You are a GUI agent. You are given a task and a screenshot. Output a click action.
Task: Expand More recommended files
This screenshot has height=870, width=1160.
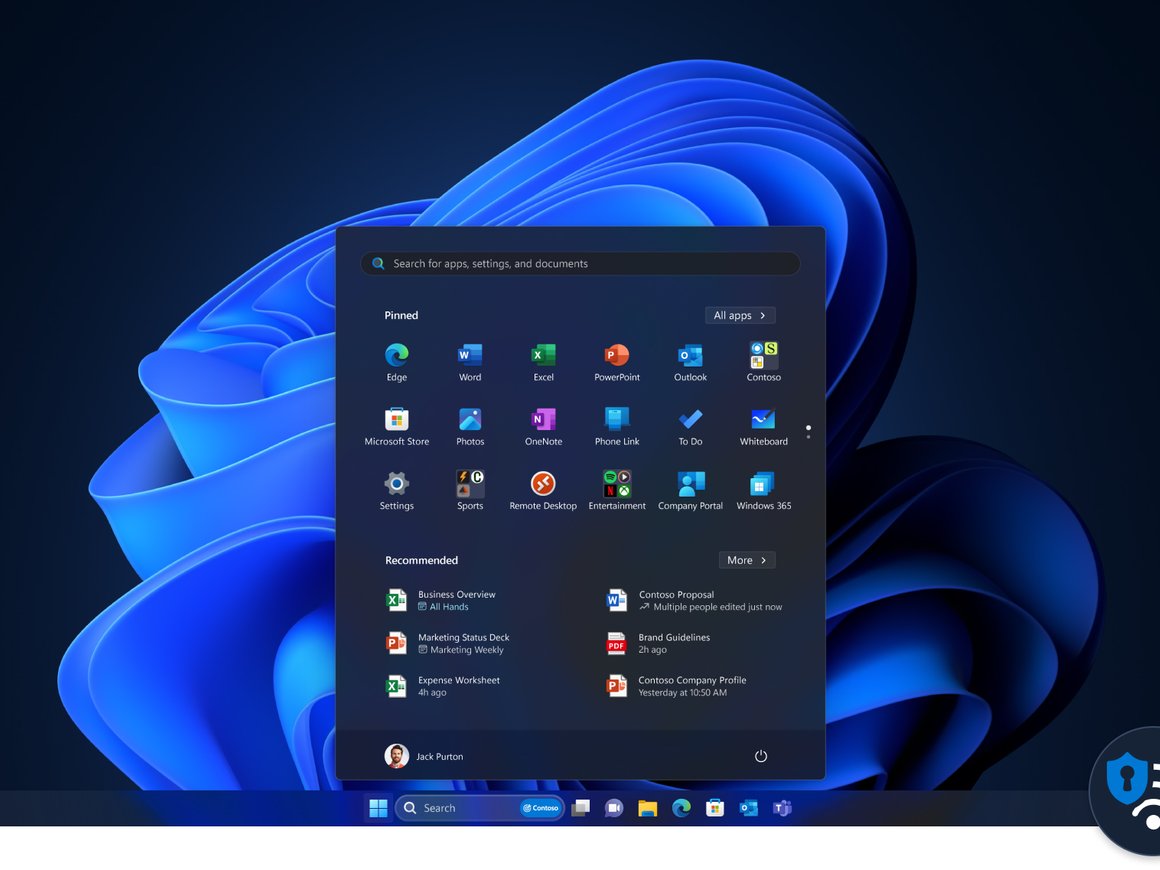(747, 560)
